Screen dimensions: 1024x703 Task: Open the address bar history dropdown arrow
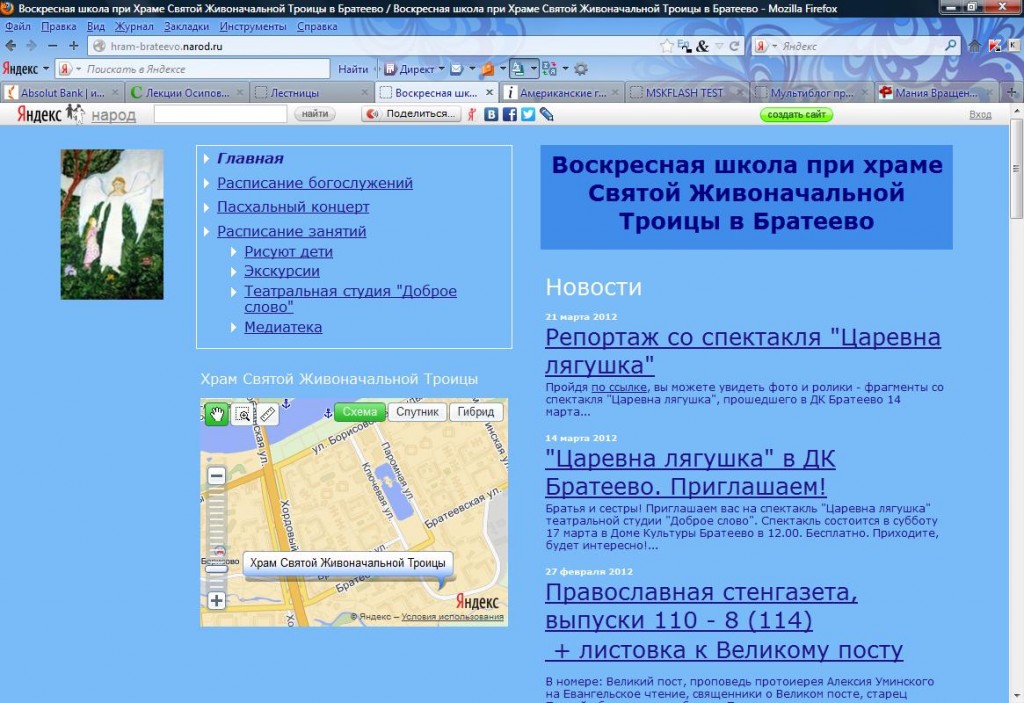(719, 46)
